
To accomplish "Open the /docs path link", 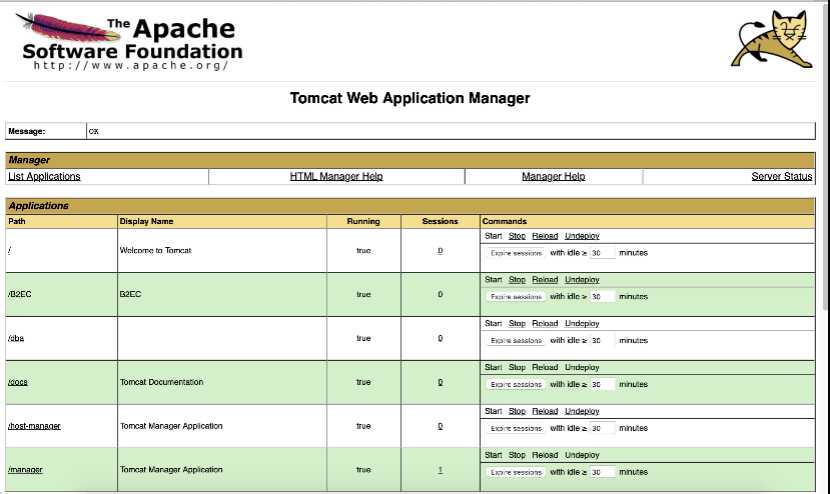I will pos(17,382).
